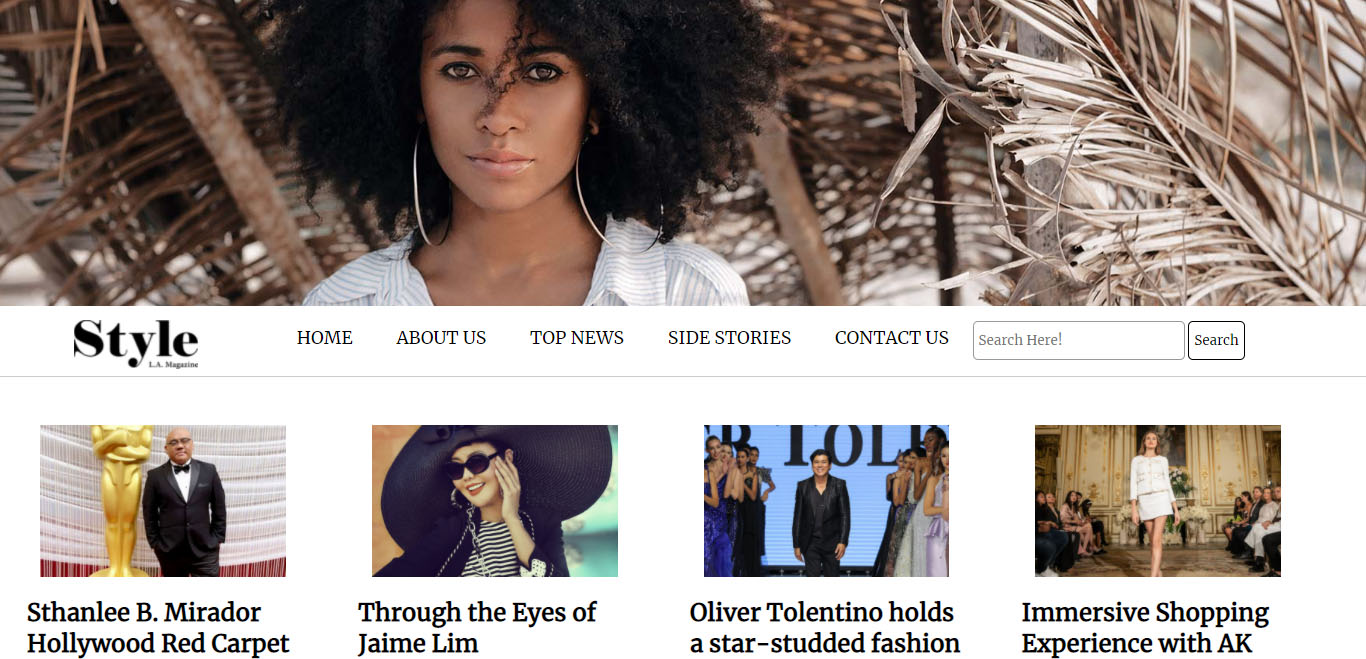The height and width of the screenshot is (659, 1366).
Task: Open the CONTACT US page
Action: click(x=892, y=338)
